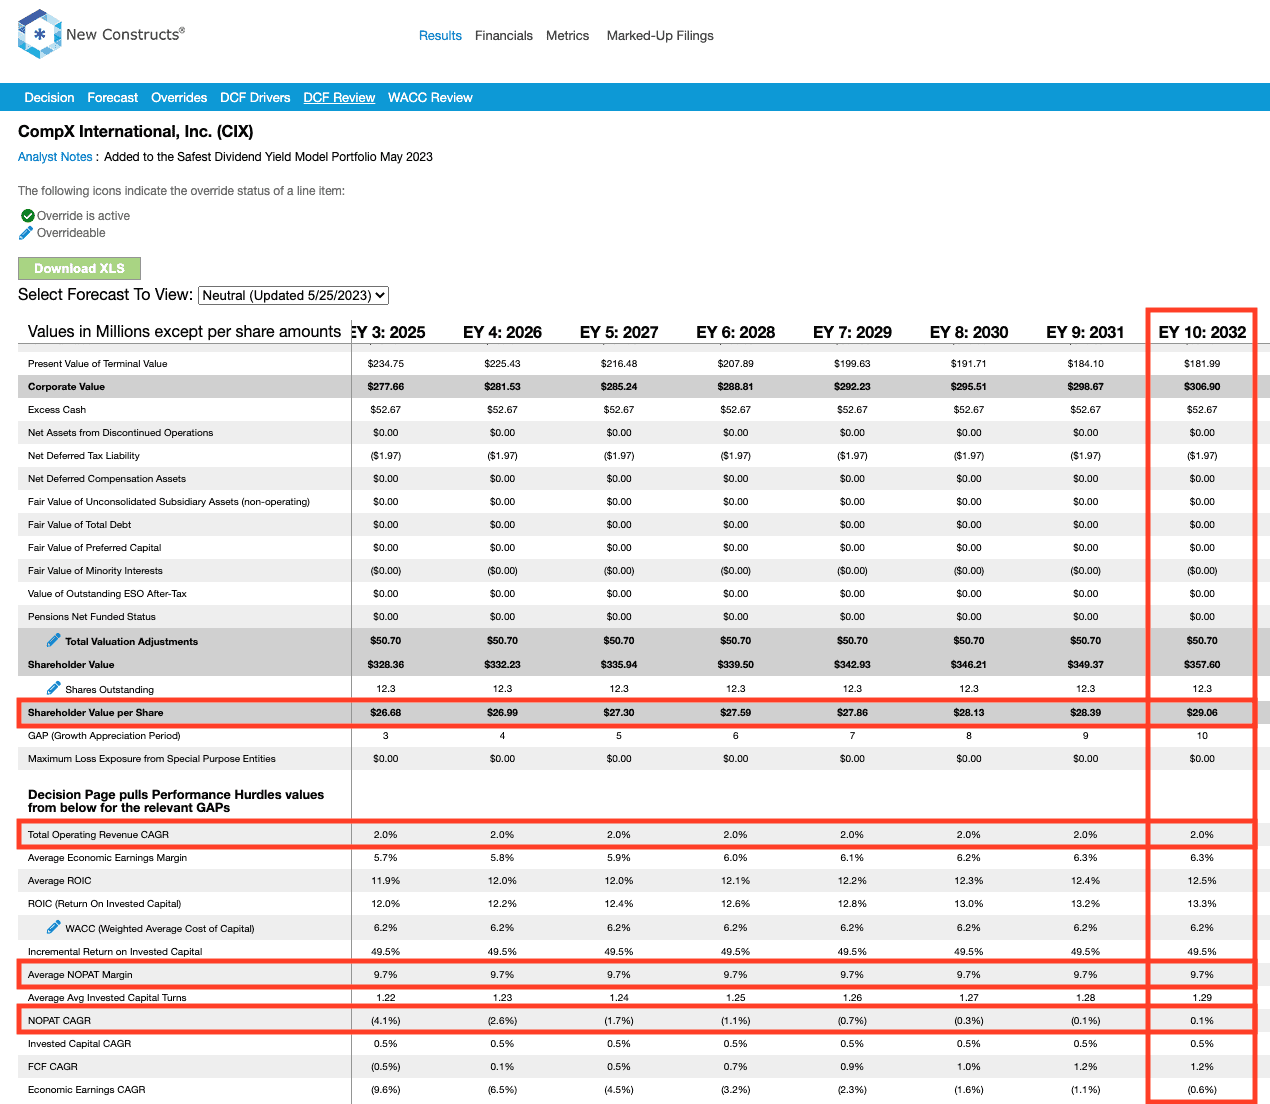Click the $27.59 Shareholder Value per Share cell
Viewport: 1270px width, 1104px height.
736,713
